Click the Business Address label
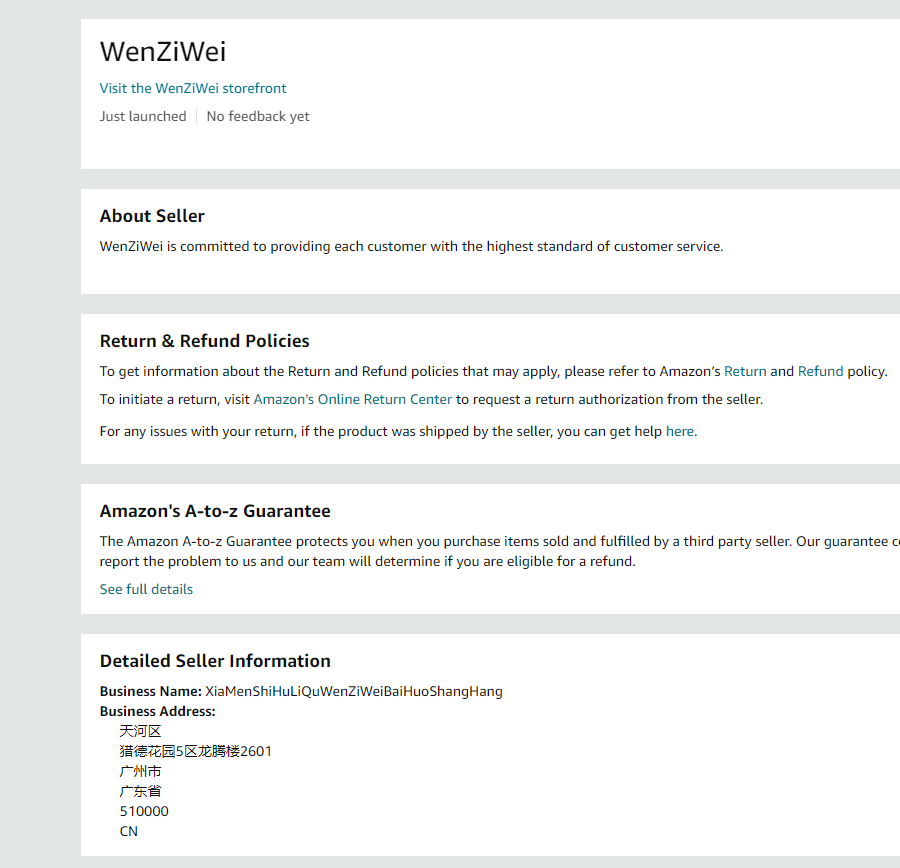The height and width of the screenshot is (868, 900). tap(157, 711)
